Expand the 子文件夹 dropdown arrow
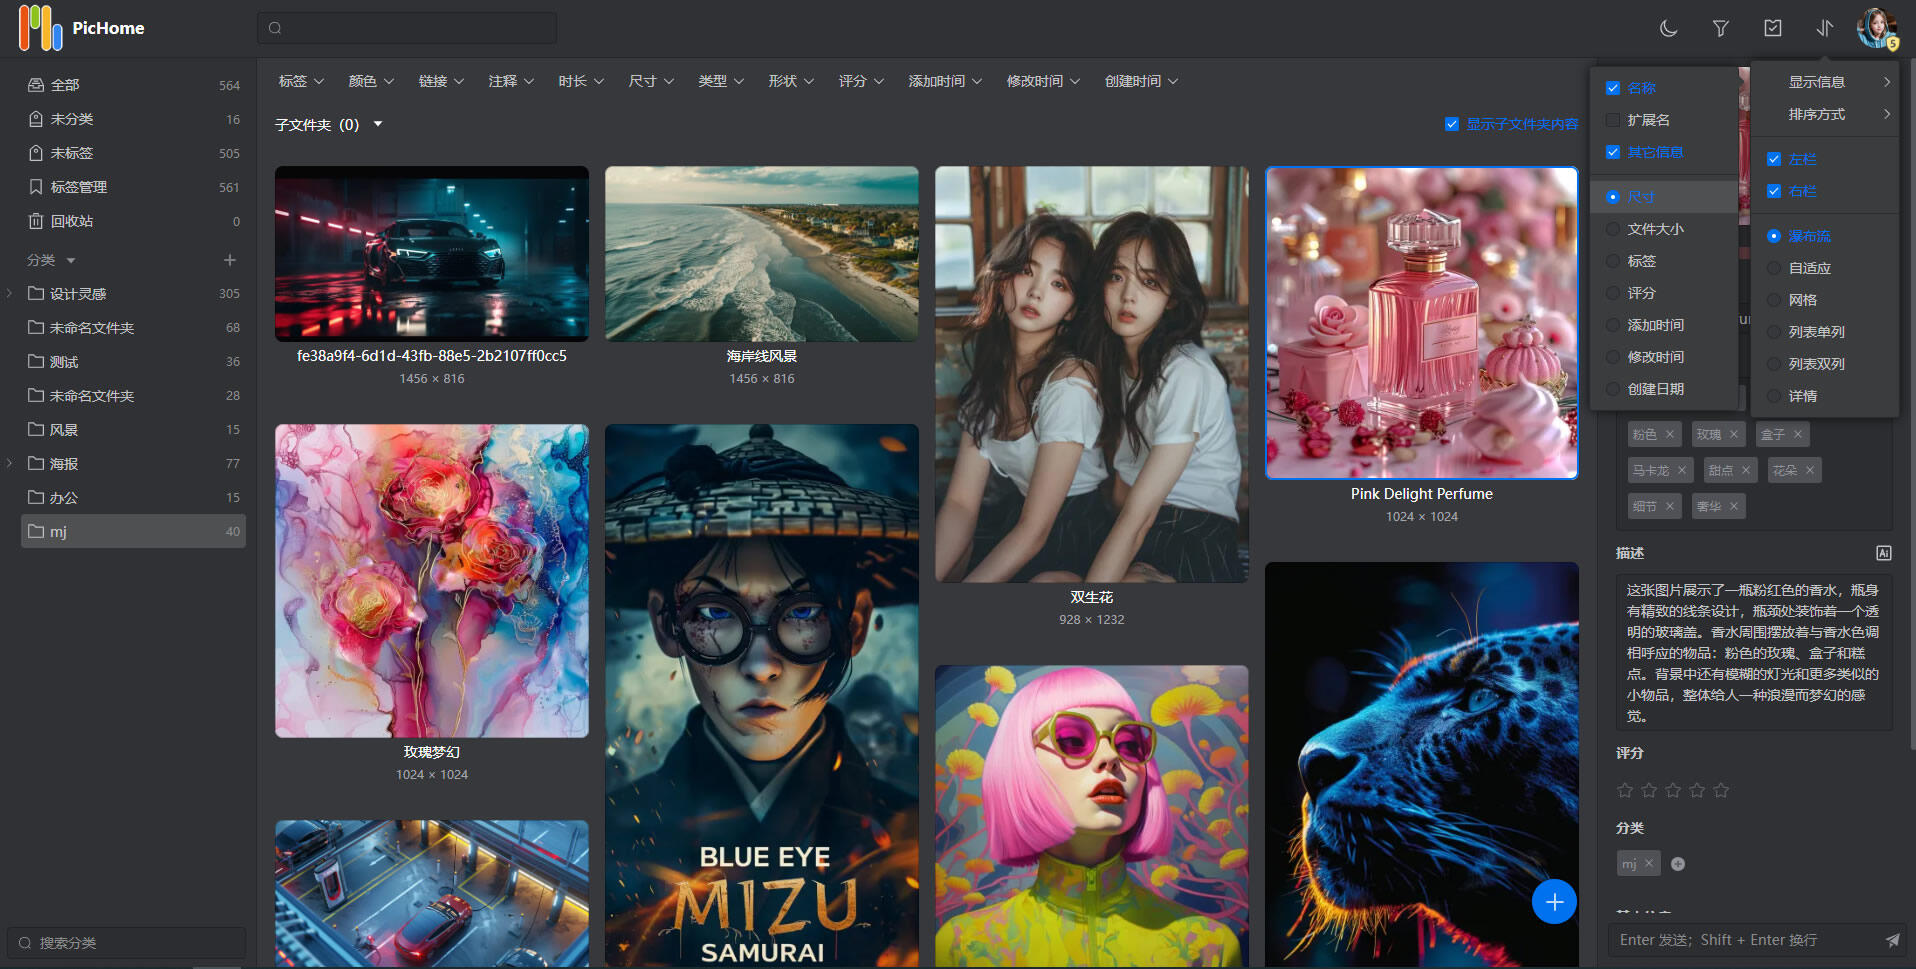1916x969 pixels. tap(378, 124)
